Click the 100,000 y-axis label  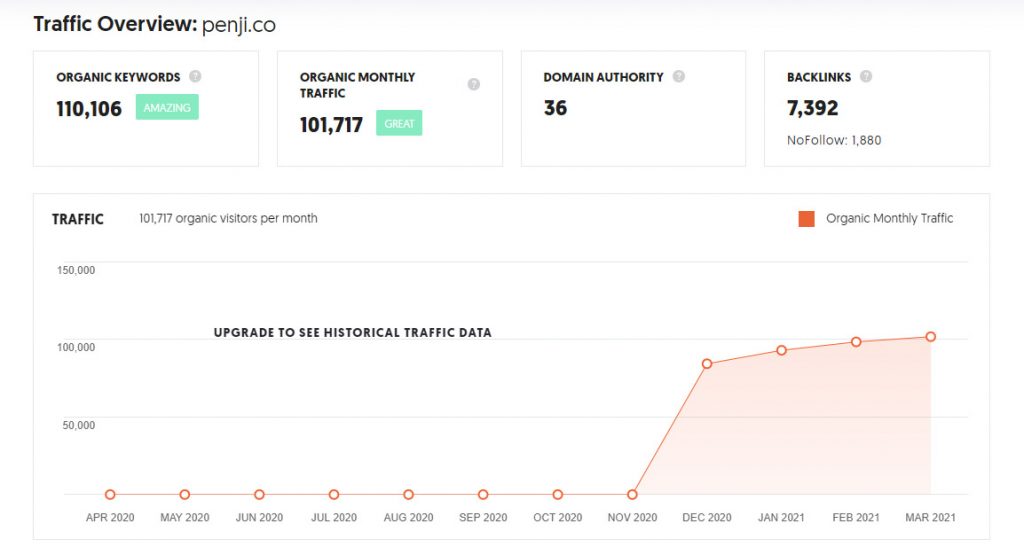[x=76, y=347]
